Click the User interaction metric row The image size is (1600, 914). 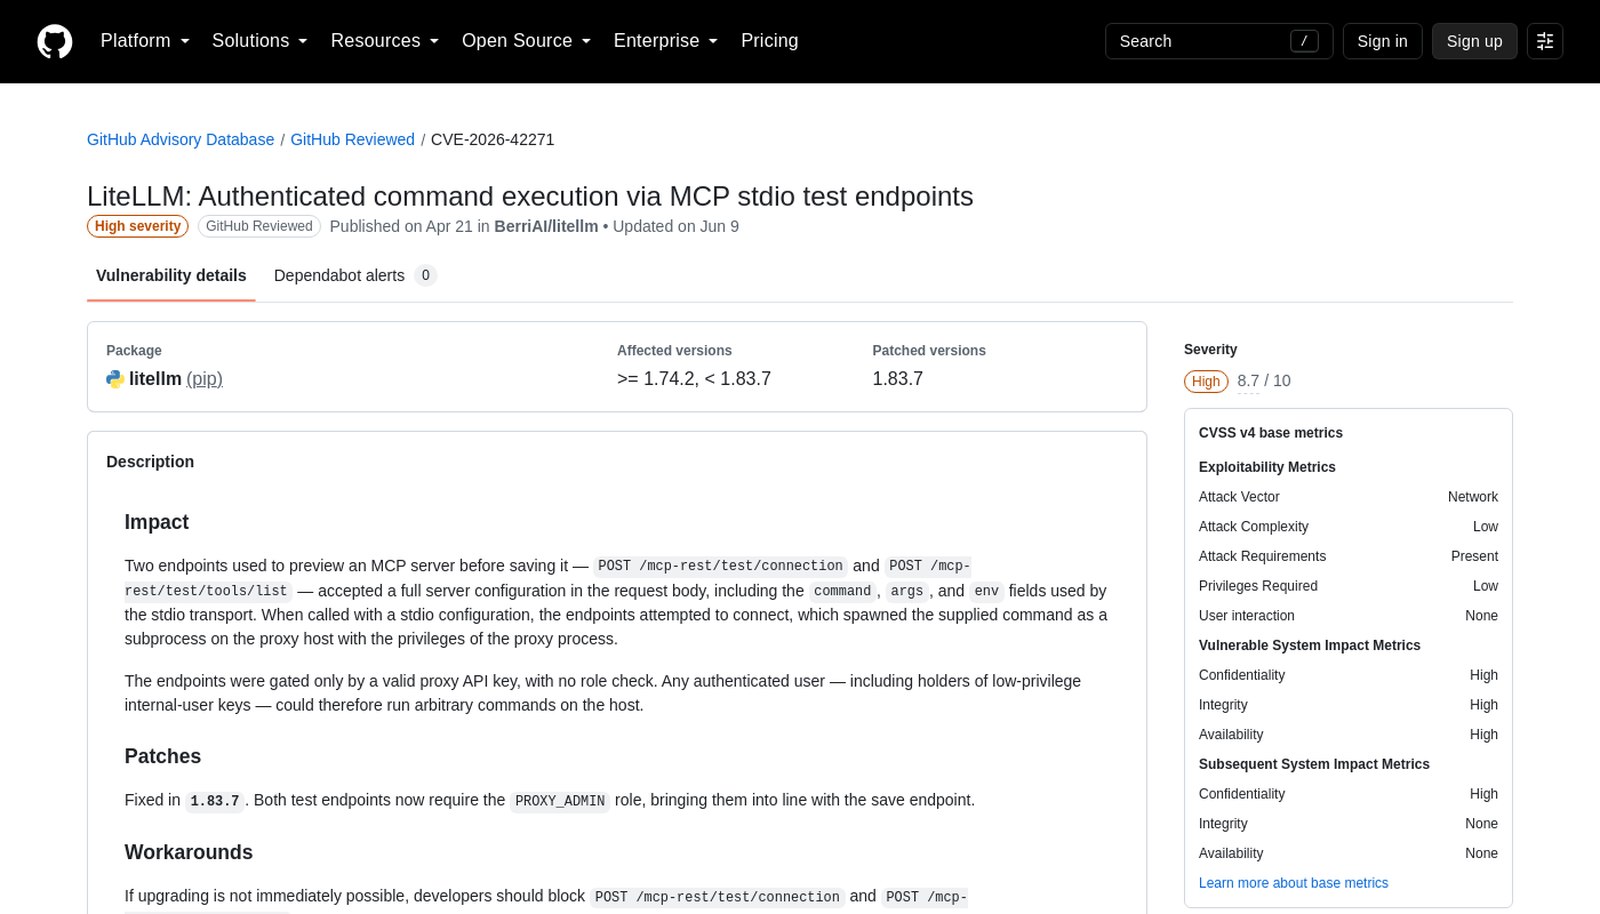pos(1348,616)
